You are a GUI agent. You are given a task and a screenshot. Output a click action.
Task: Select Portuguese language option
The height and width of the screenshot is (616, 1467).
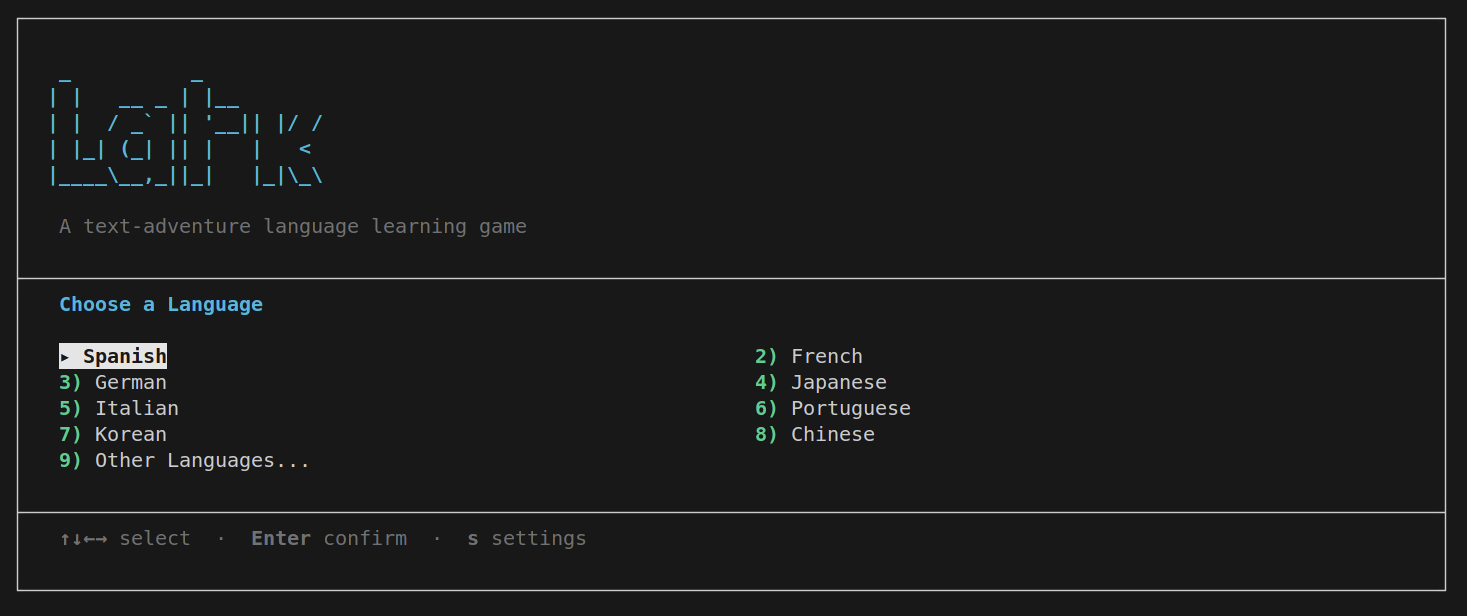[850, 408]
